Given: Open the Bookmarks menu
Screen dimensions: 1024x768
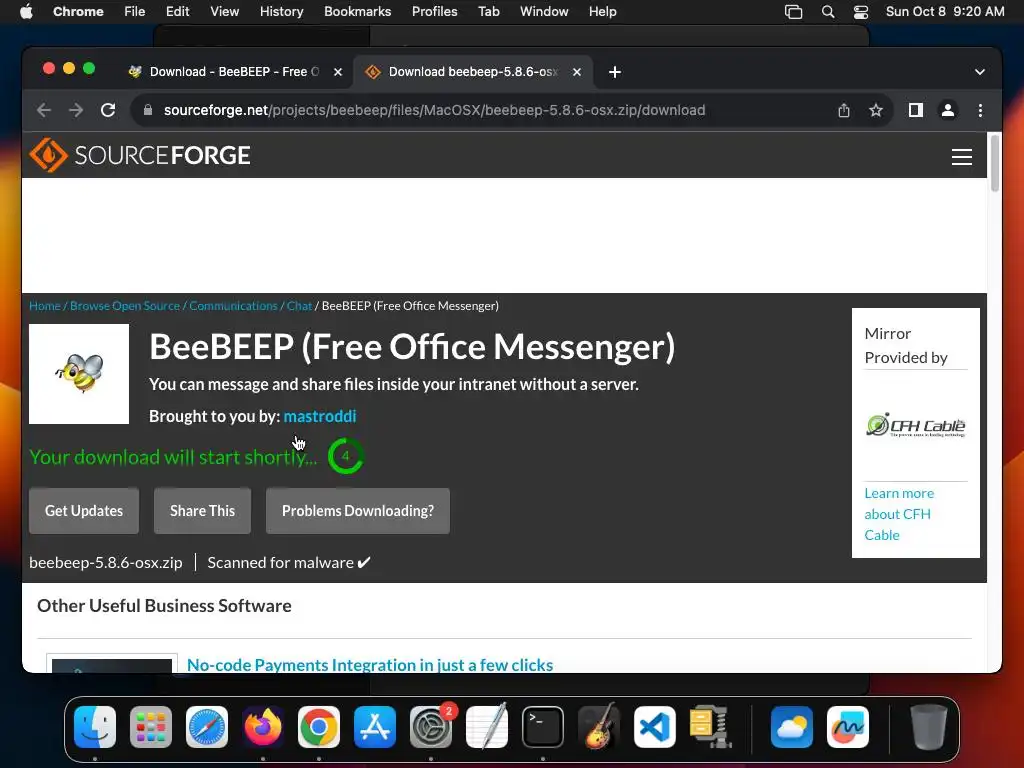Looking at the screenshot, I should (357, 12).
